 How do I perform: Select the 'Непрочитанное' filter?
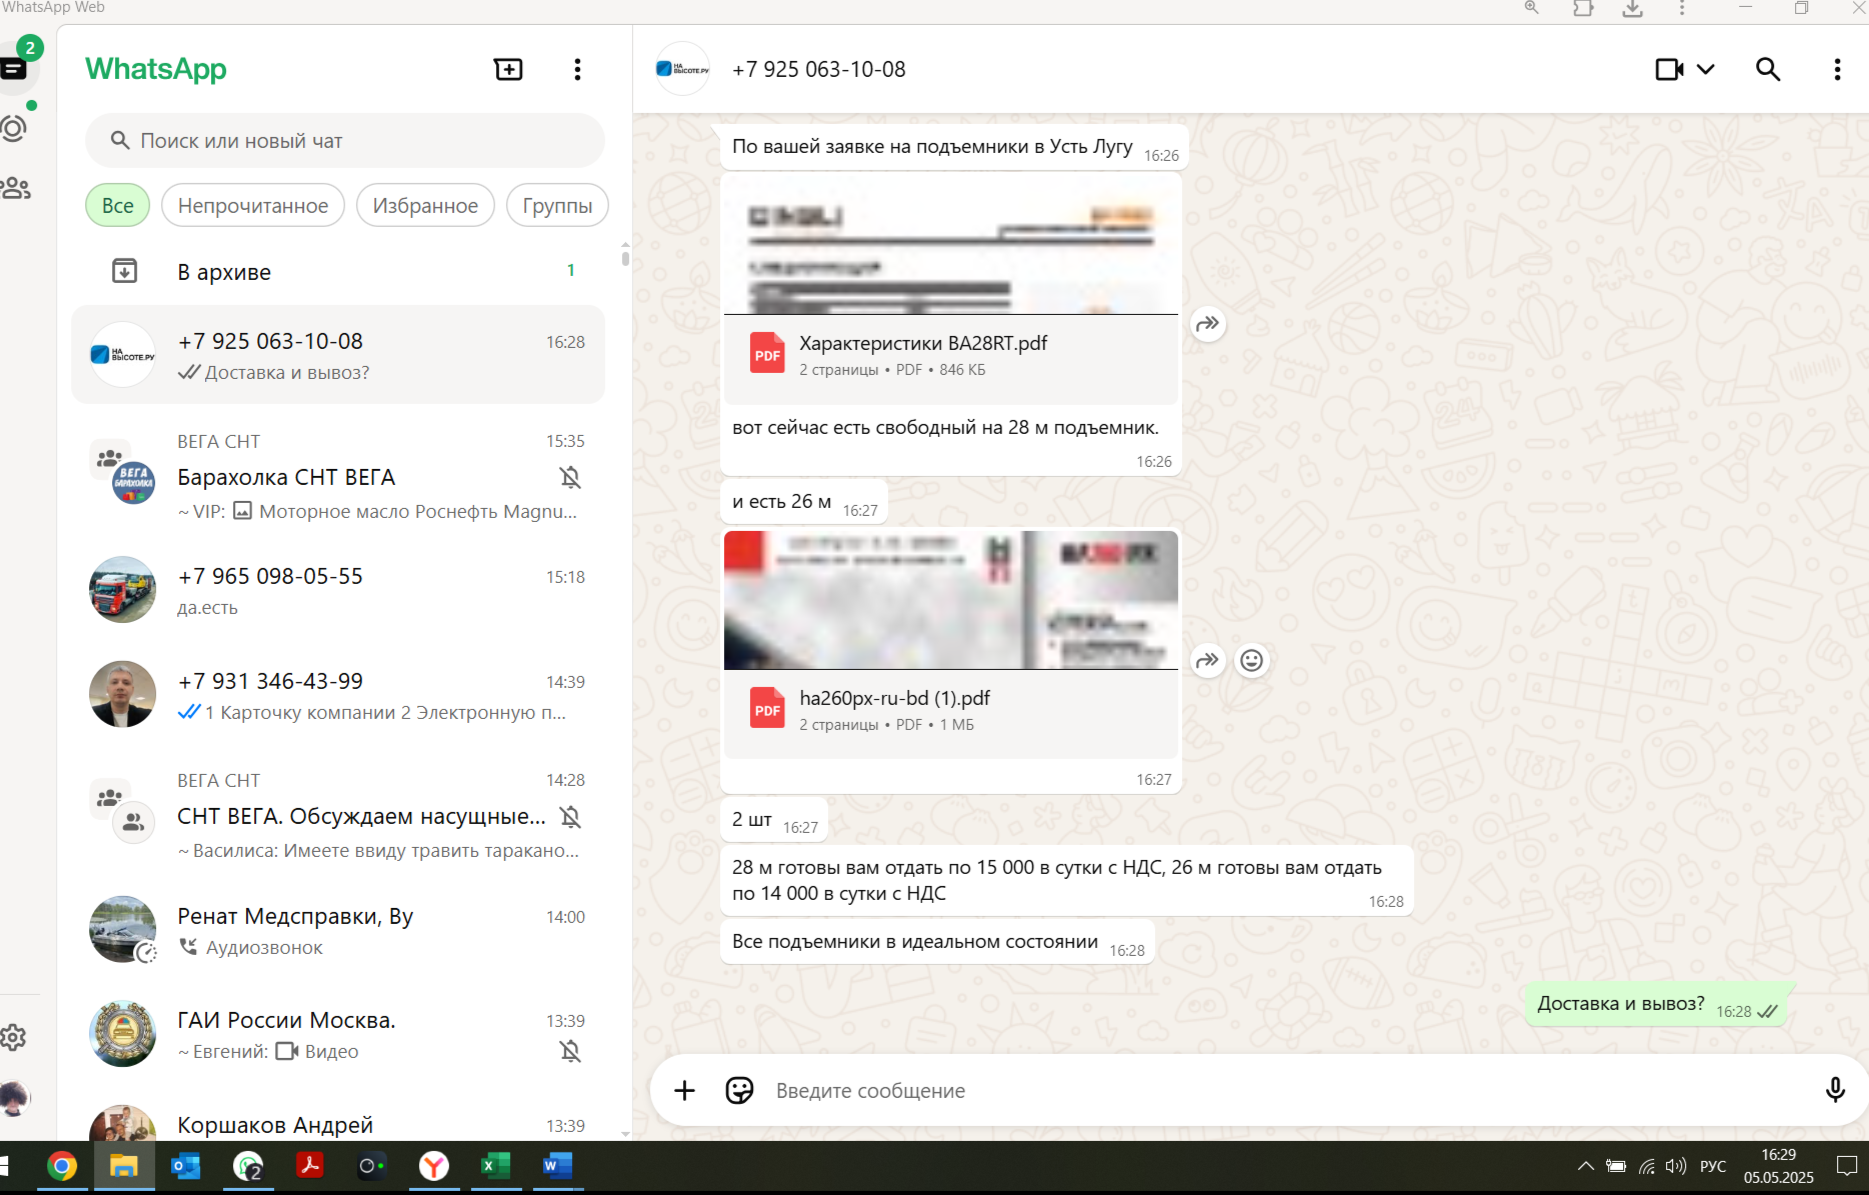tap(253, 205)
